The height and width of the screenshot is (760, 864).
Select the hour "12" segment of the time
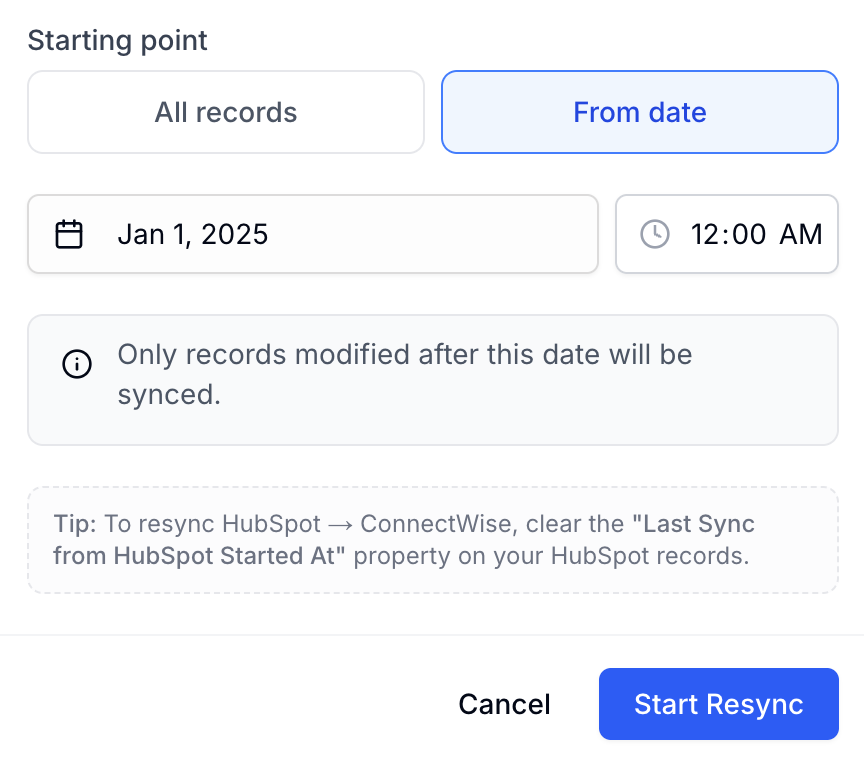[x=704, y=234]
